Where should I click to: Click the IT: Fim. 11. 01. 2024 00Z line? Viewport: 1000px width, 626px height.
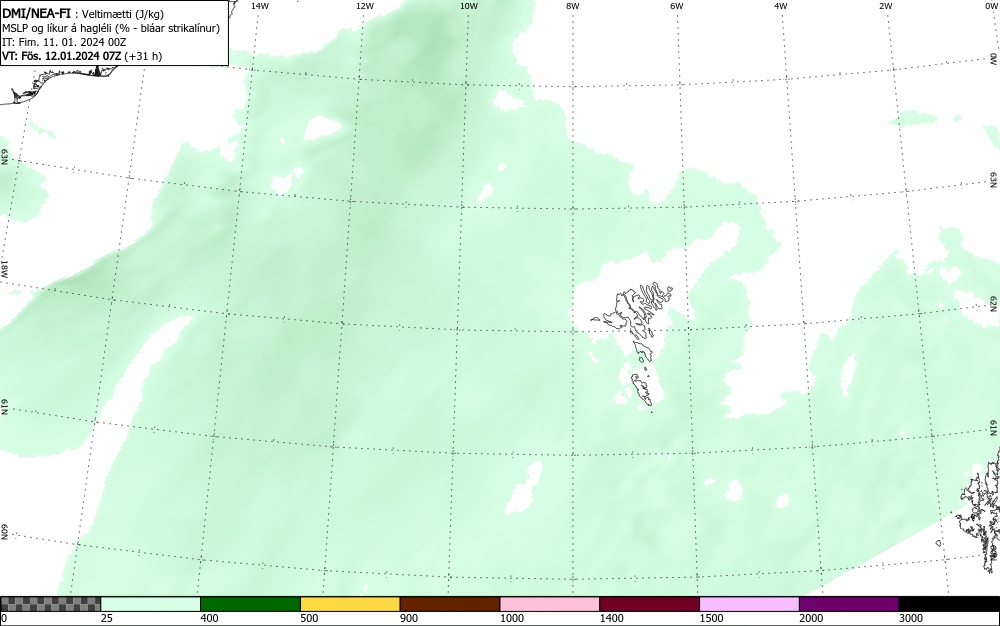[x=64, y=42]
